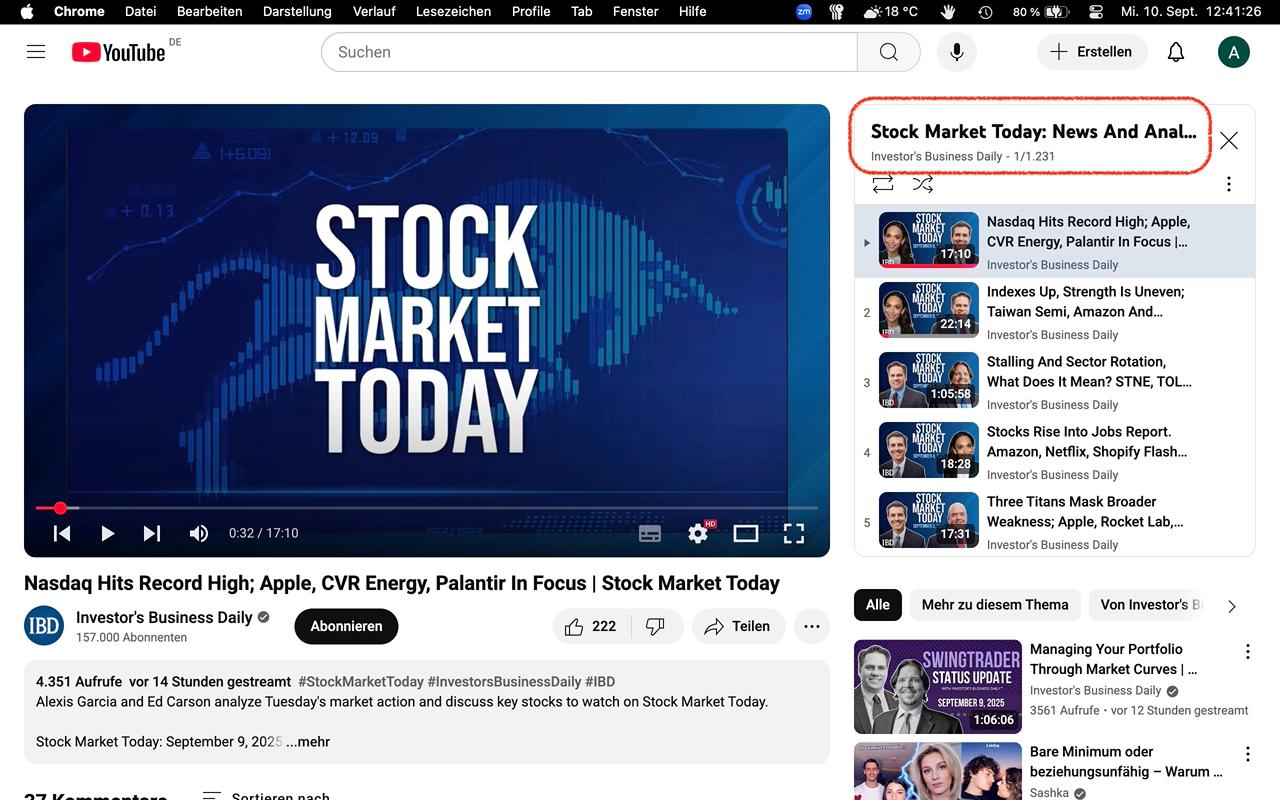Open the notifications bell

1176,52
